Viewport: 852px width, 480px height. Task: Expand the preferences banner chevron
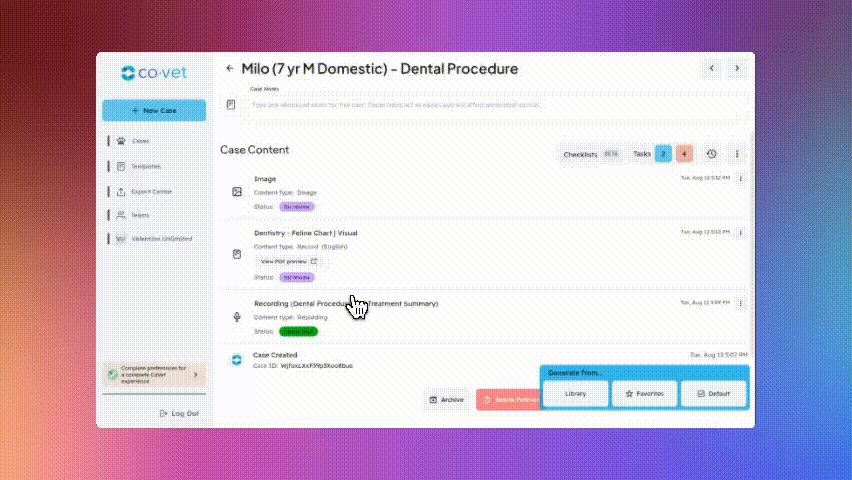tap(196, 375)
